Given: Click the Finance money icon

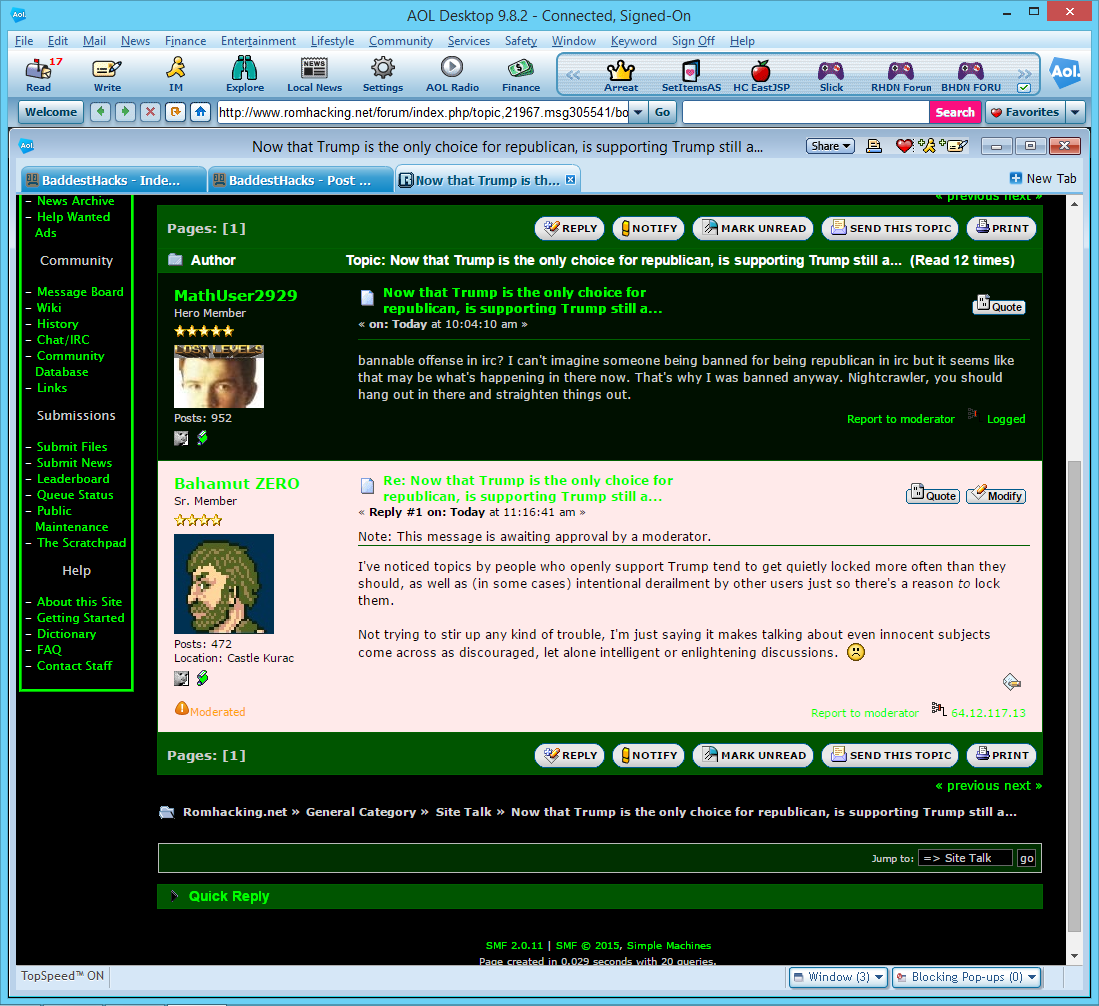Looking at the screenshot, I should [521, 74].
